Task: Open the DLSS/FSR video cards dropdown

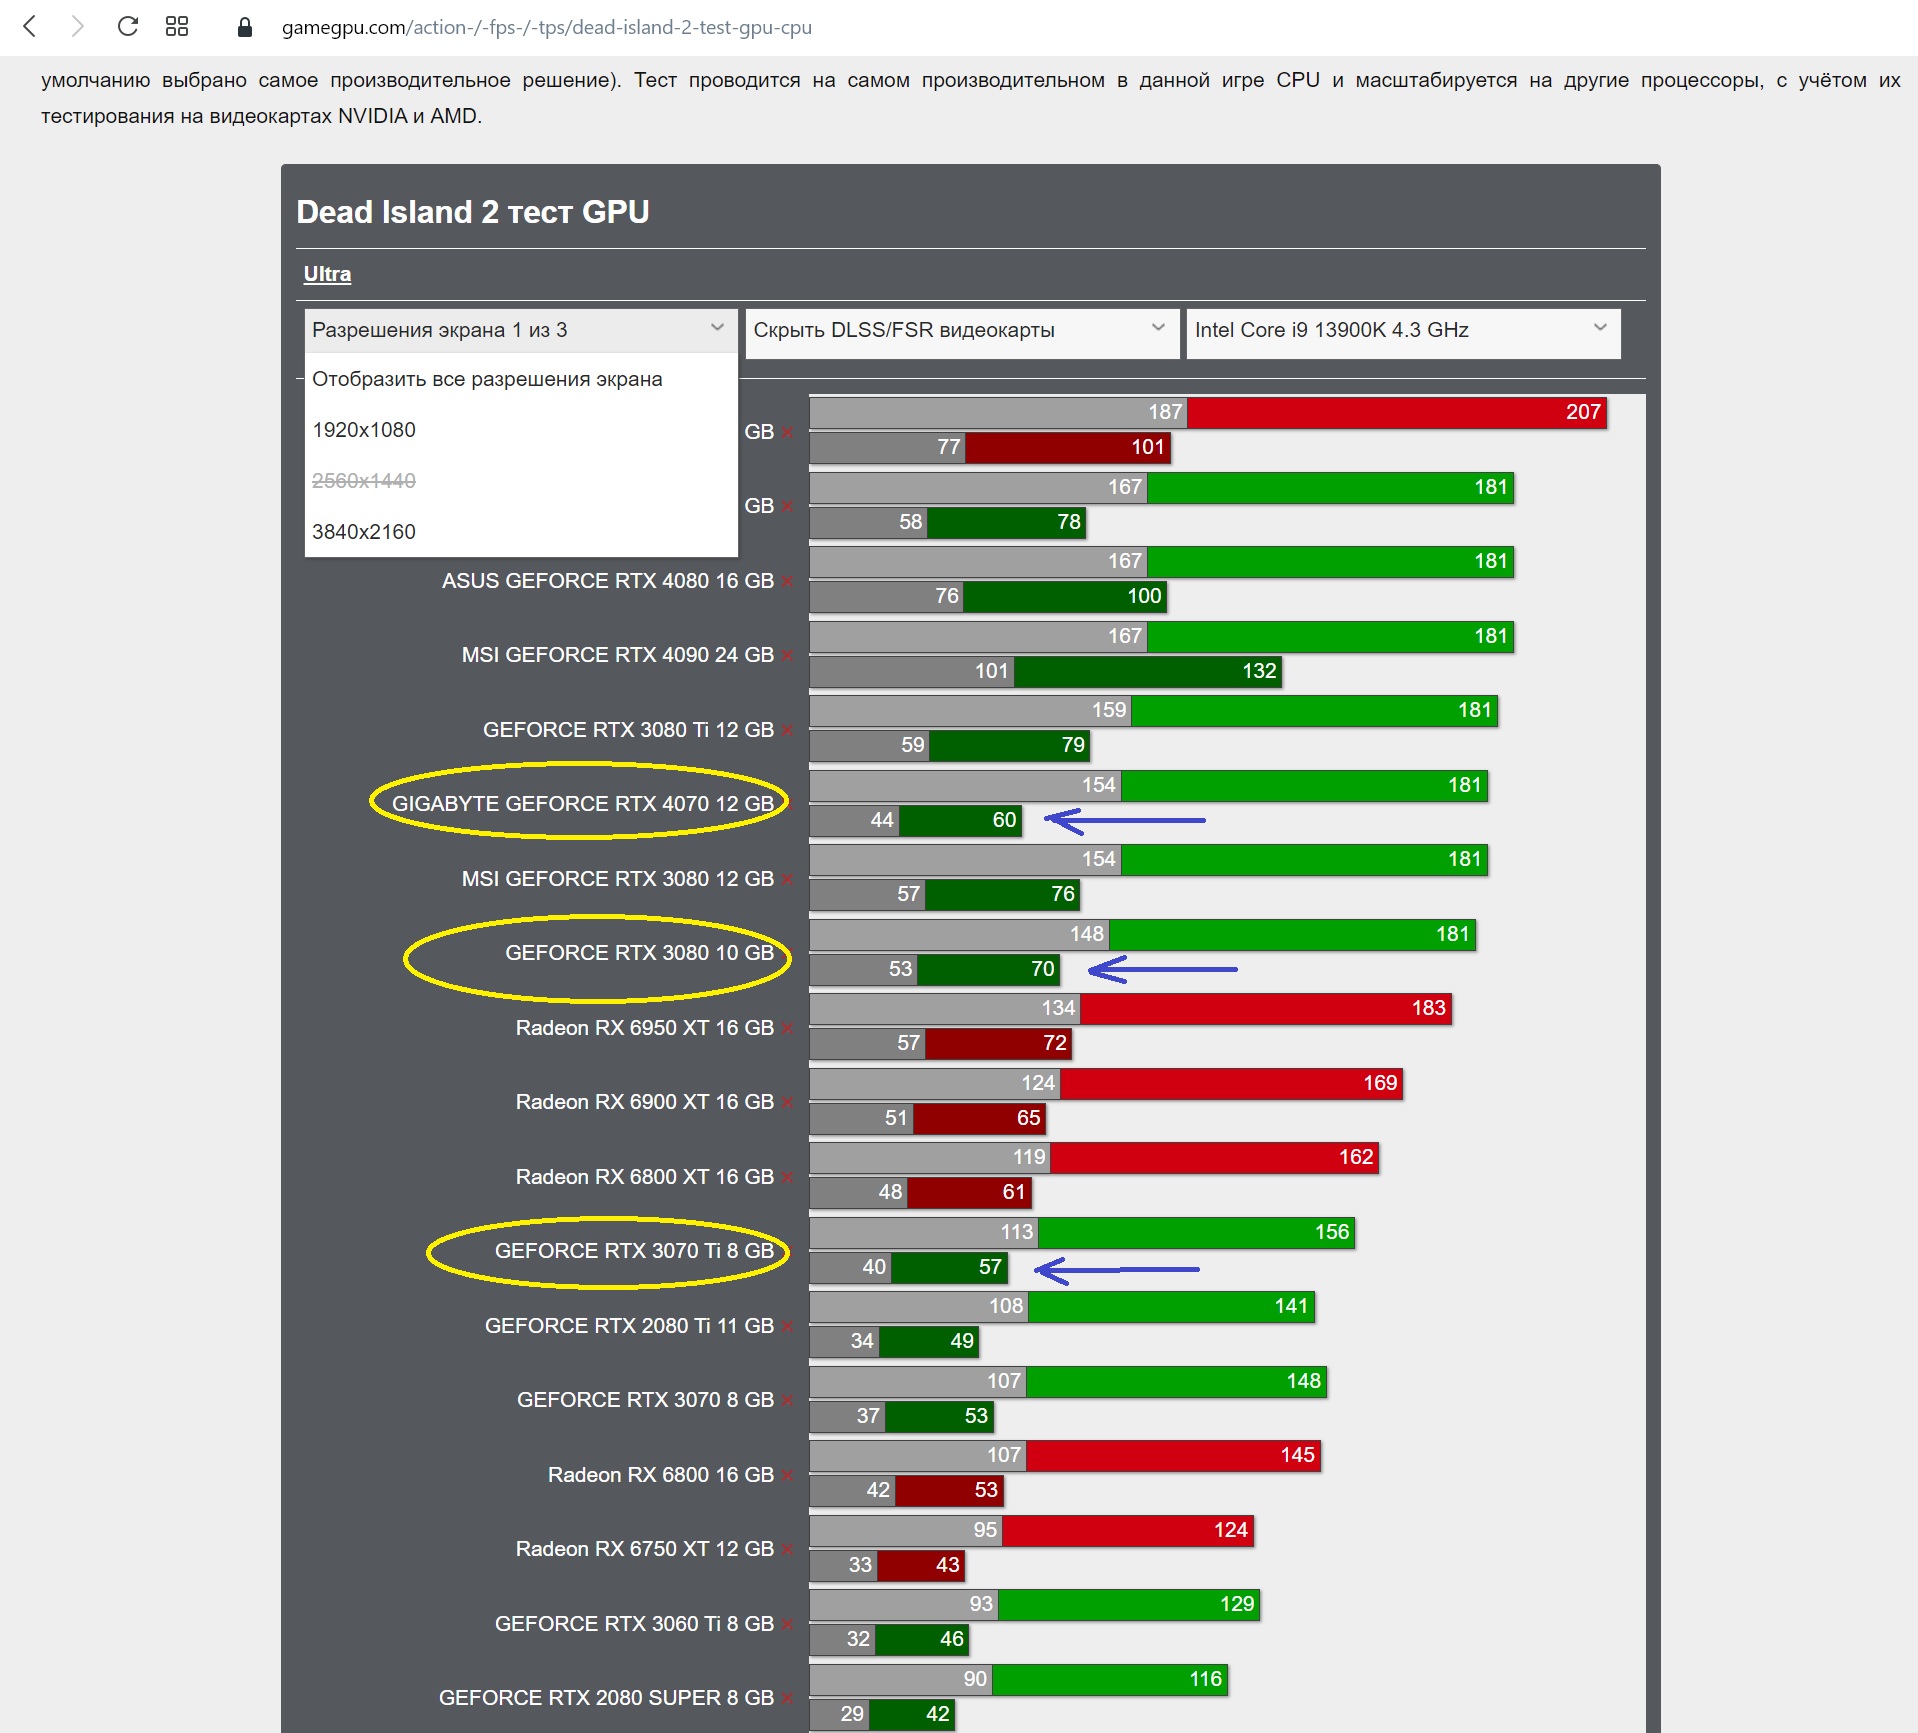Action: point(961,333)
